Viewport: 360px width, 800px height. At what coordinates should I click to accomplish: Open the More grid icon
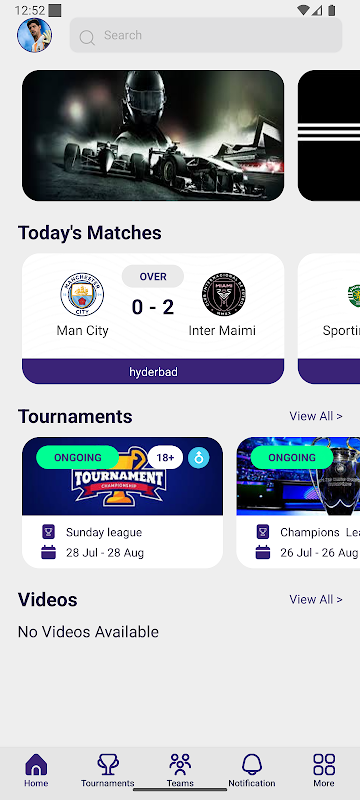(324, 764)
